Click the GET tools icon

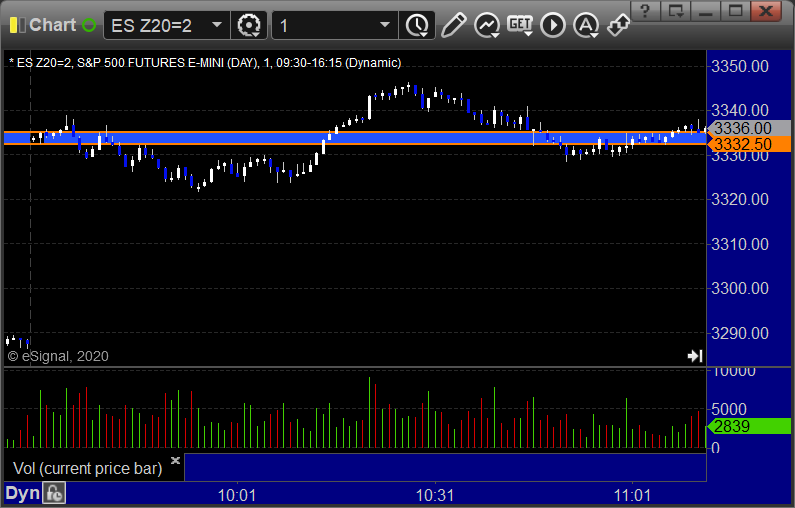click(x=520, y=25)
